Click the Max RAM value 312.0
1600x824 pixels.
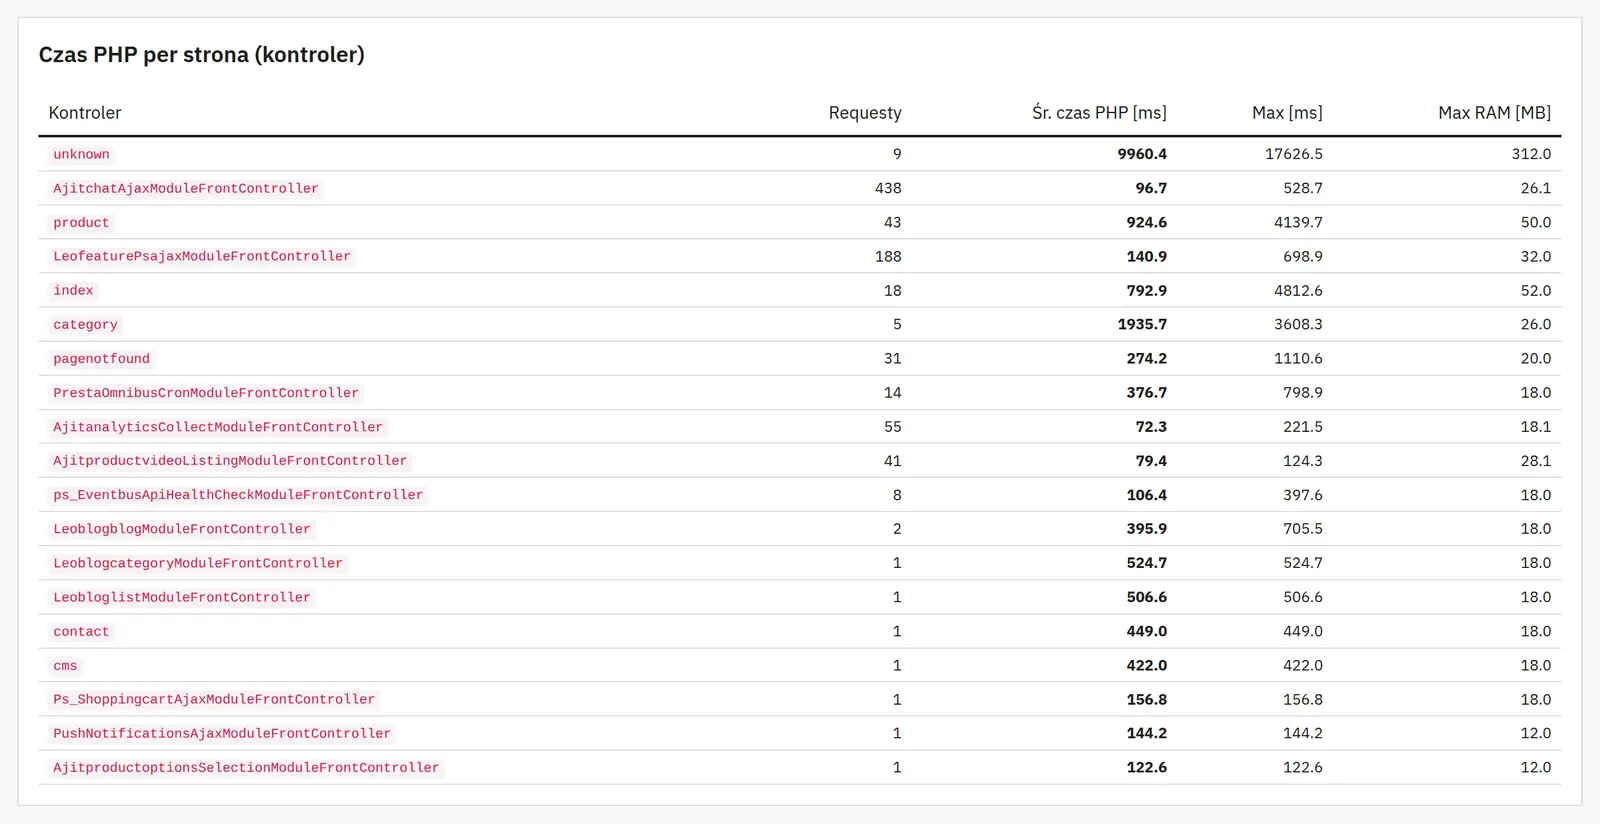point(1531,154)
